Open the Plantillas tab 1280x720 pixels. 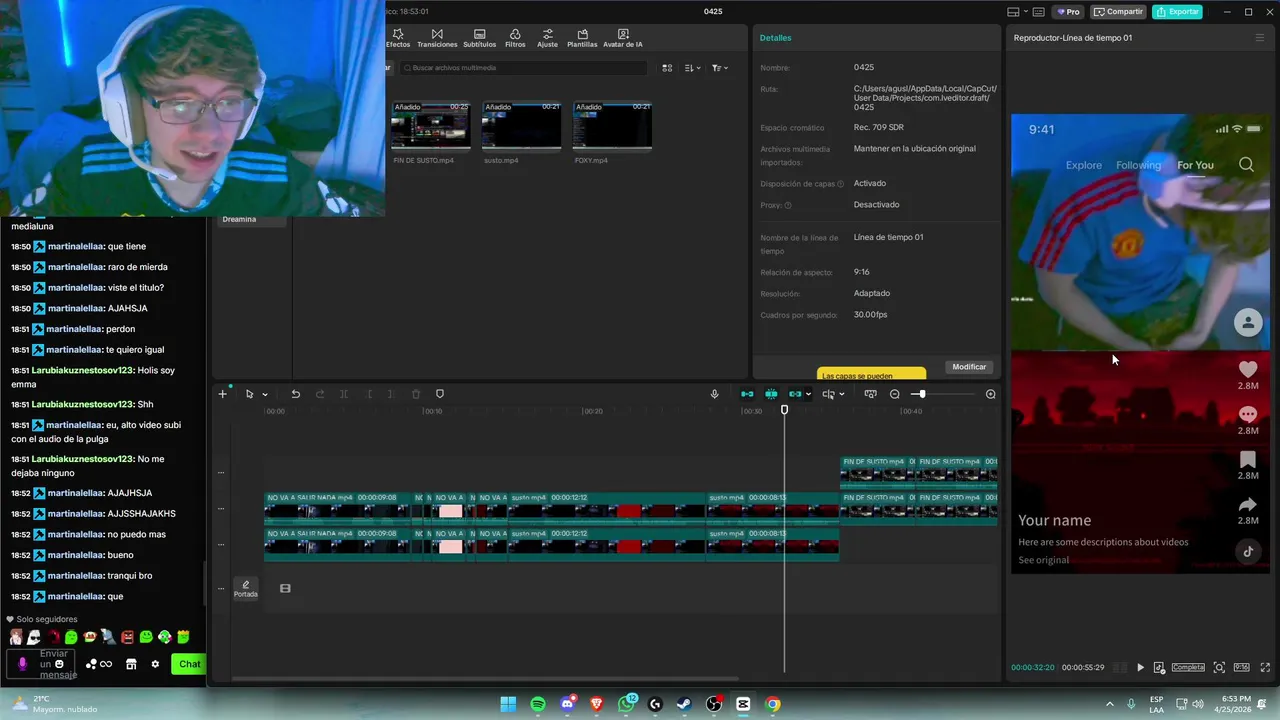[582, 38]
